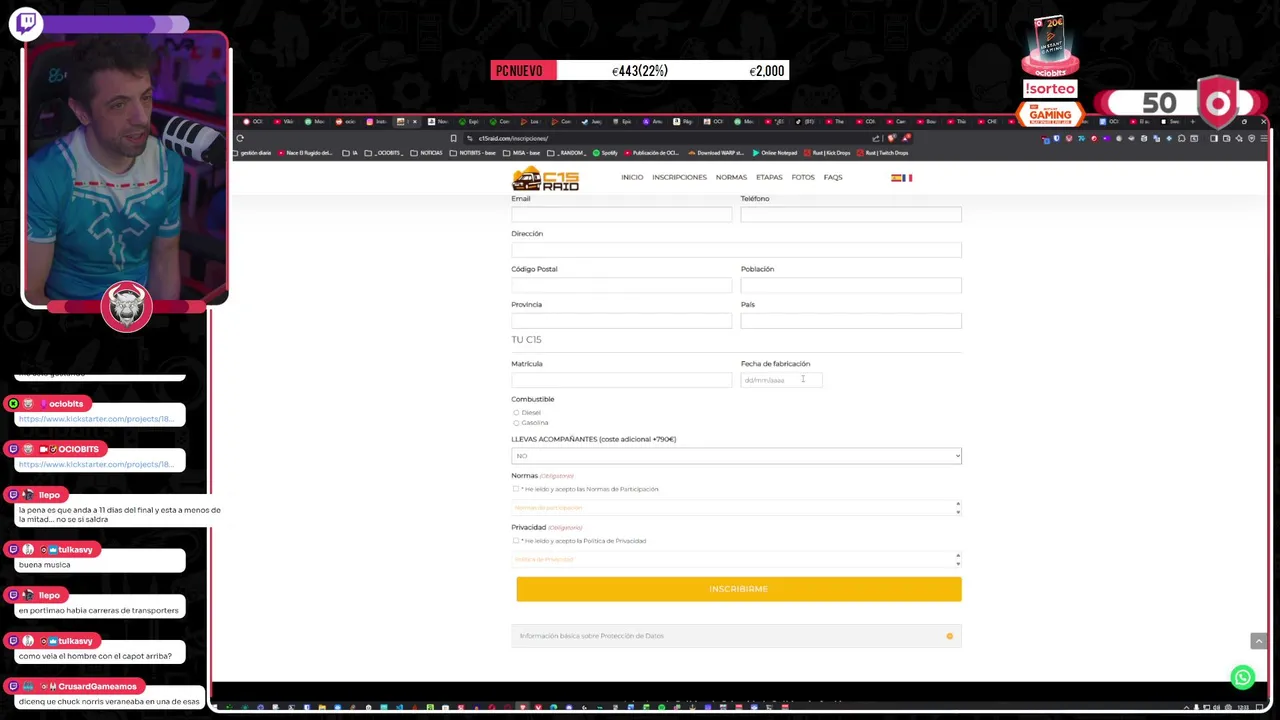The width and height of the screenshot is (1280, 720).
Task: Click the PCNUEVO donation goal progress bar
Action: point(639,71)
